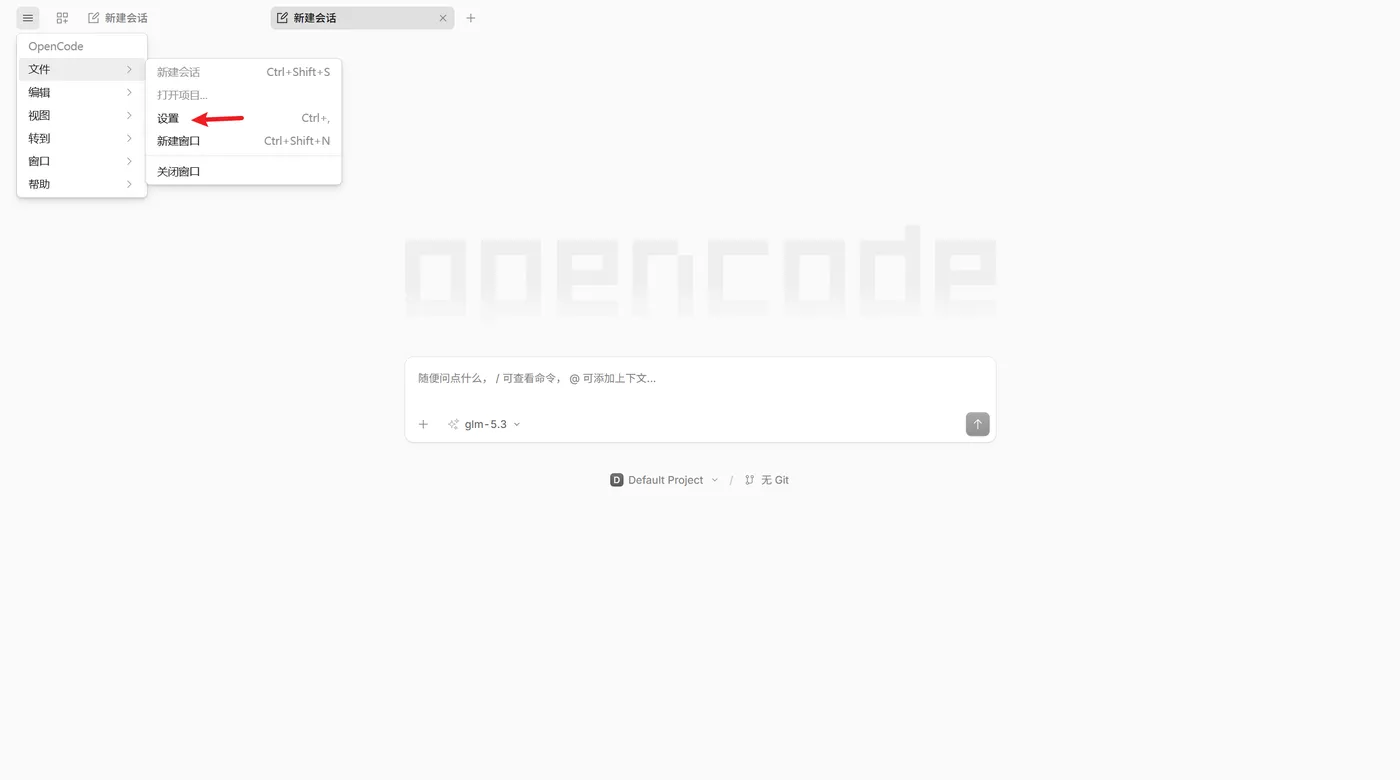The width and height of the screenshot is (1400, 780).
Task: Open the 编辑 menu item
Action: coord(82,92)
